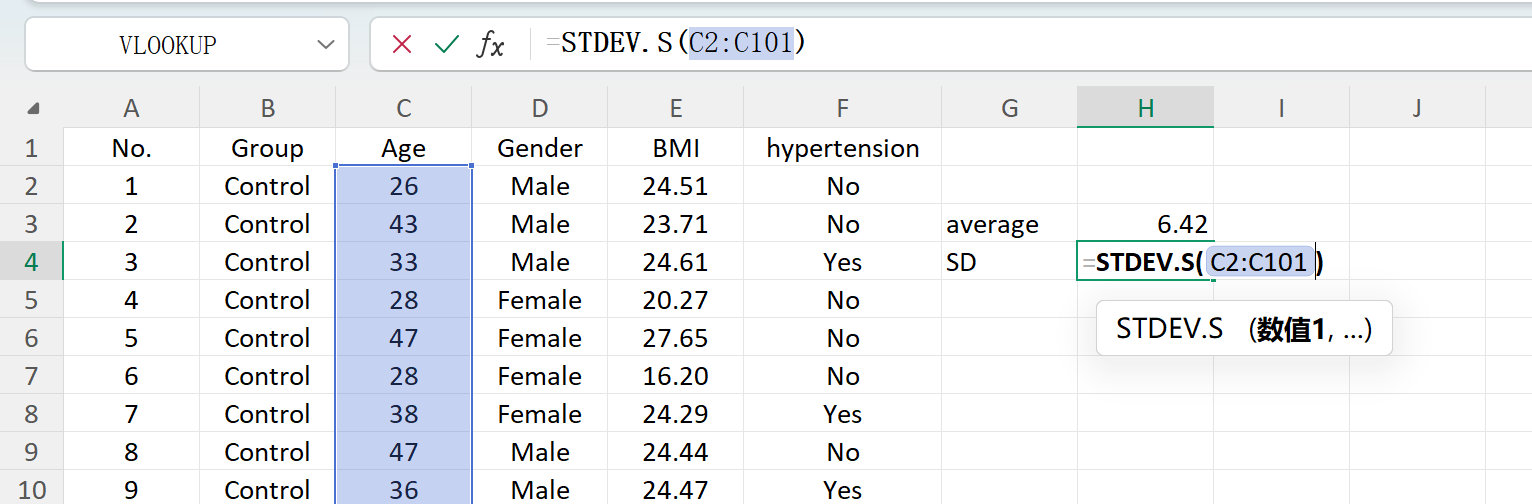Image resolution: width=1532 pixels, height=504 pixels.
Task: Click the 'average' label cell
Action: click(x=1010, y=224)
